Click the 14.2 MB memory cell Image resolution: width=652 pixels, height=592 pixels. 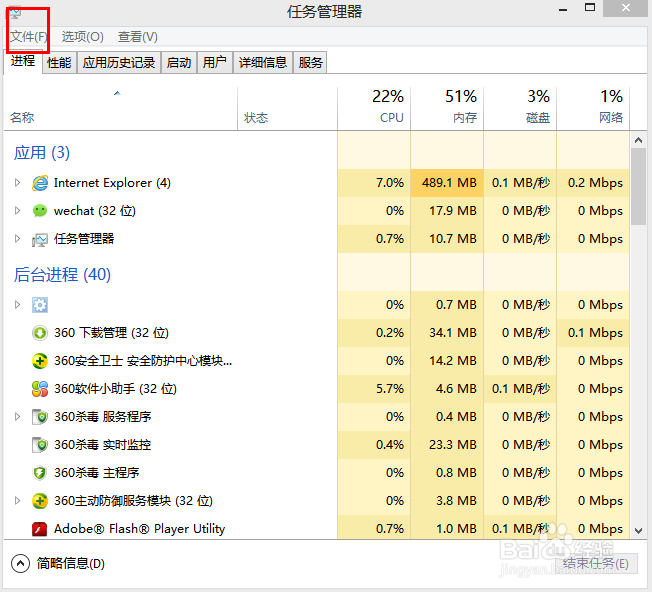[447, 361]
